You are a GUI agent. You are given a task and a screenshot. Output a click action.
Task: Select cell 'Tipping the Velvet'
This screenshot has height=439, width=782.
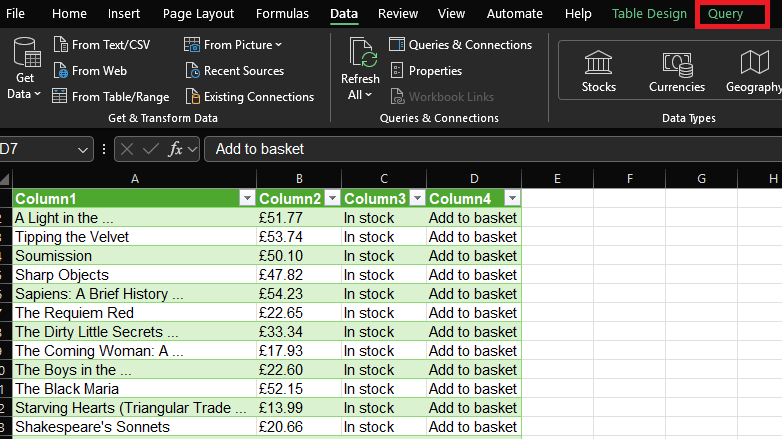(134, 237)
